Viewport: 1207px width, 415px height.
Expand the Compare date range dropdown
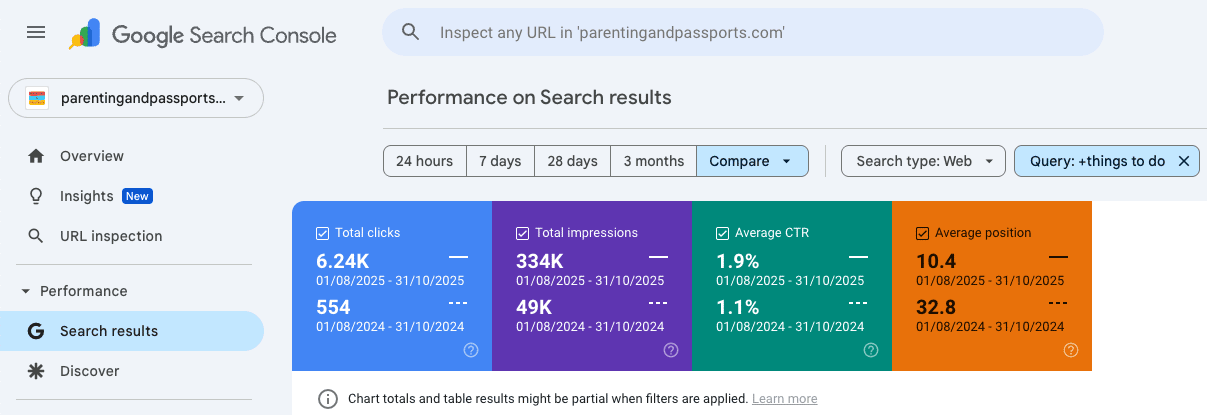(x=752, y=161)
